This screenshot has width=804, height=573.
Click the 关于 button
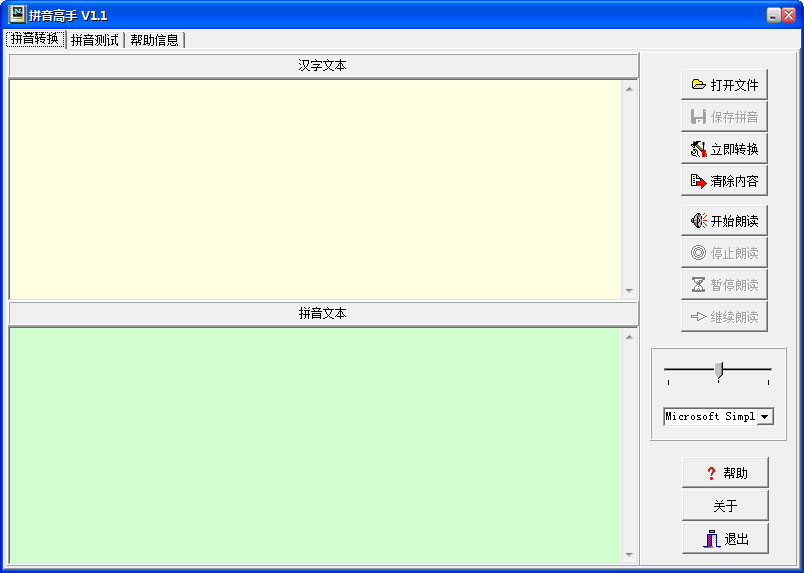point(725,506)
